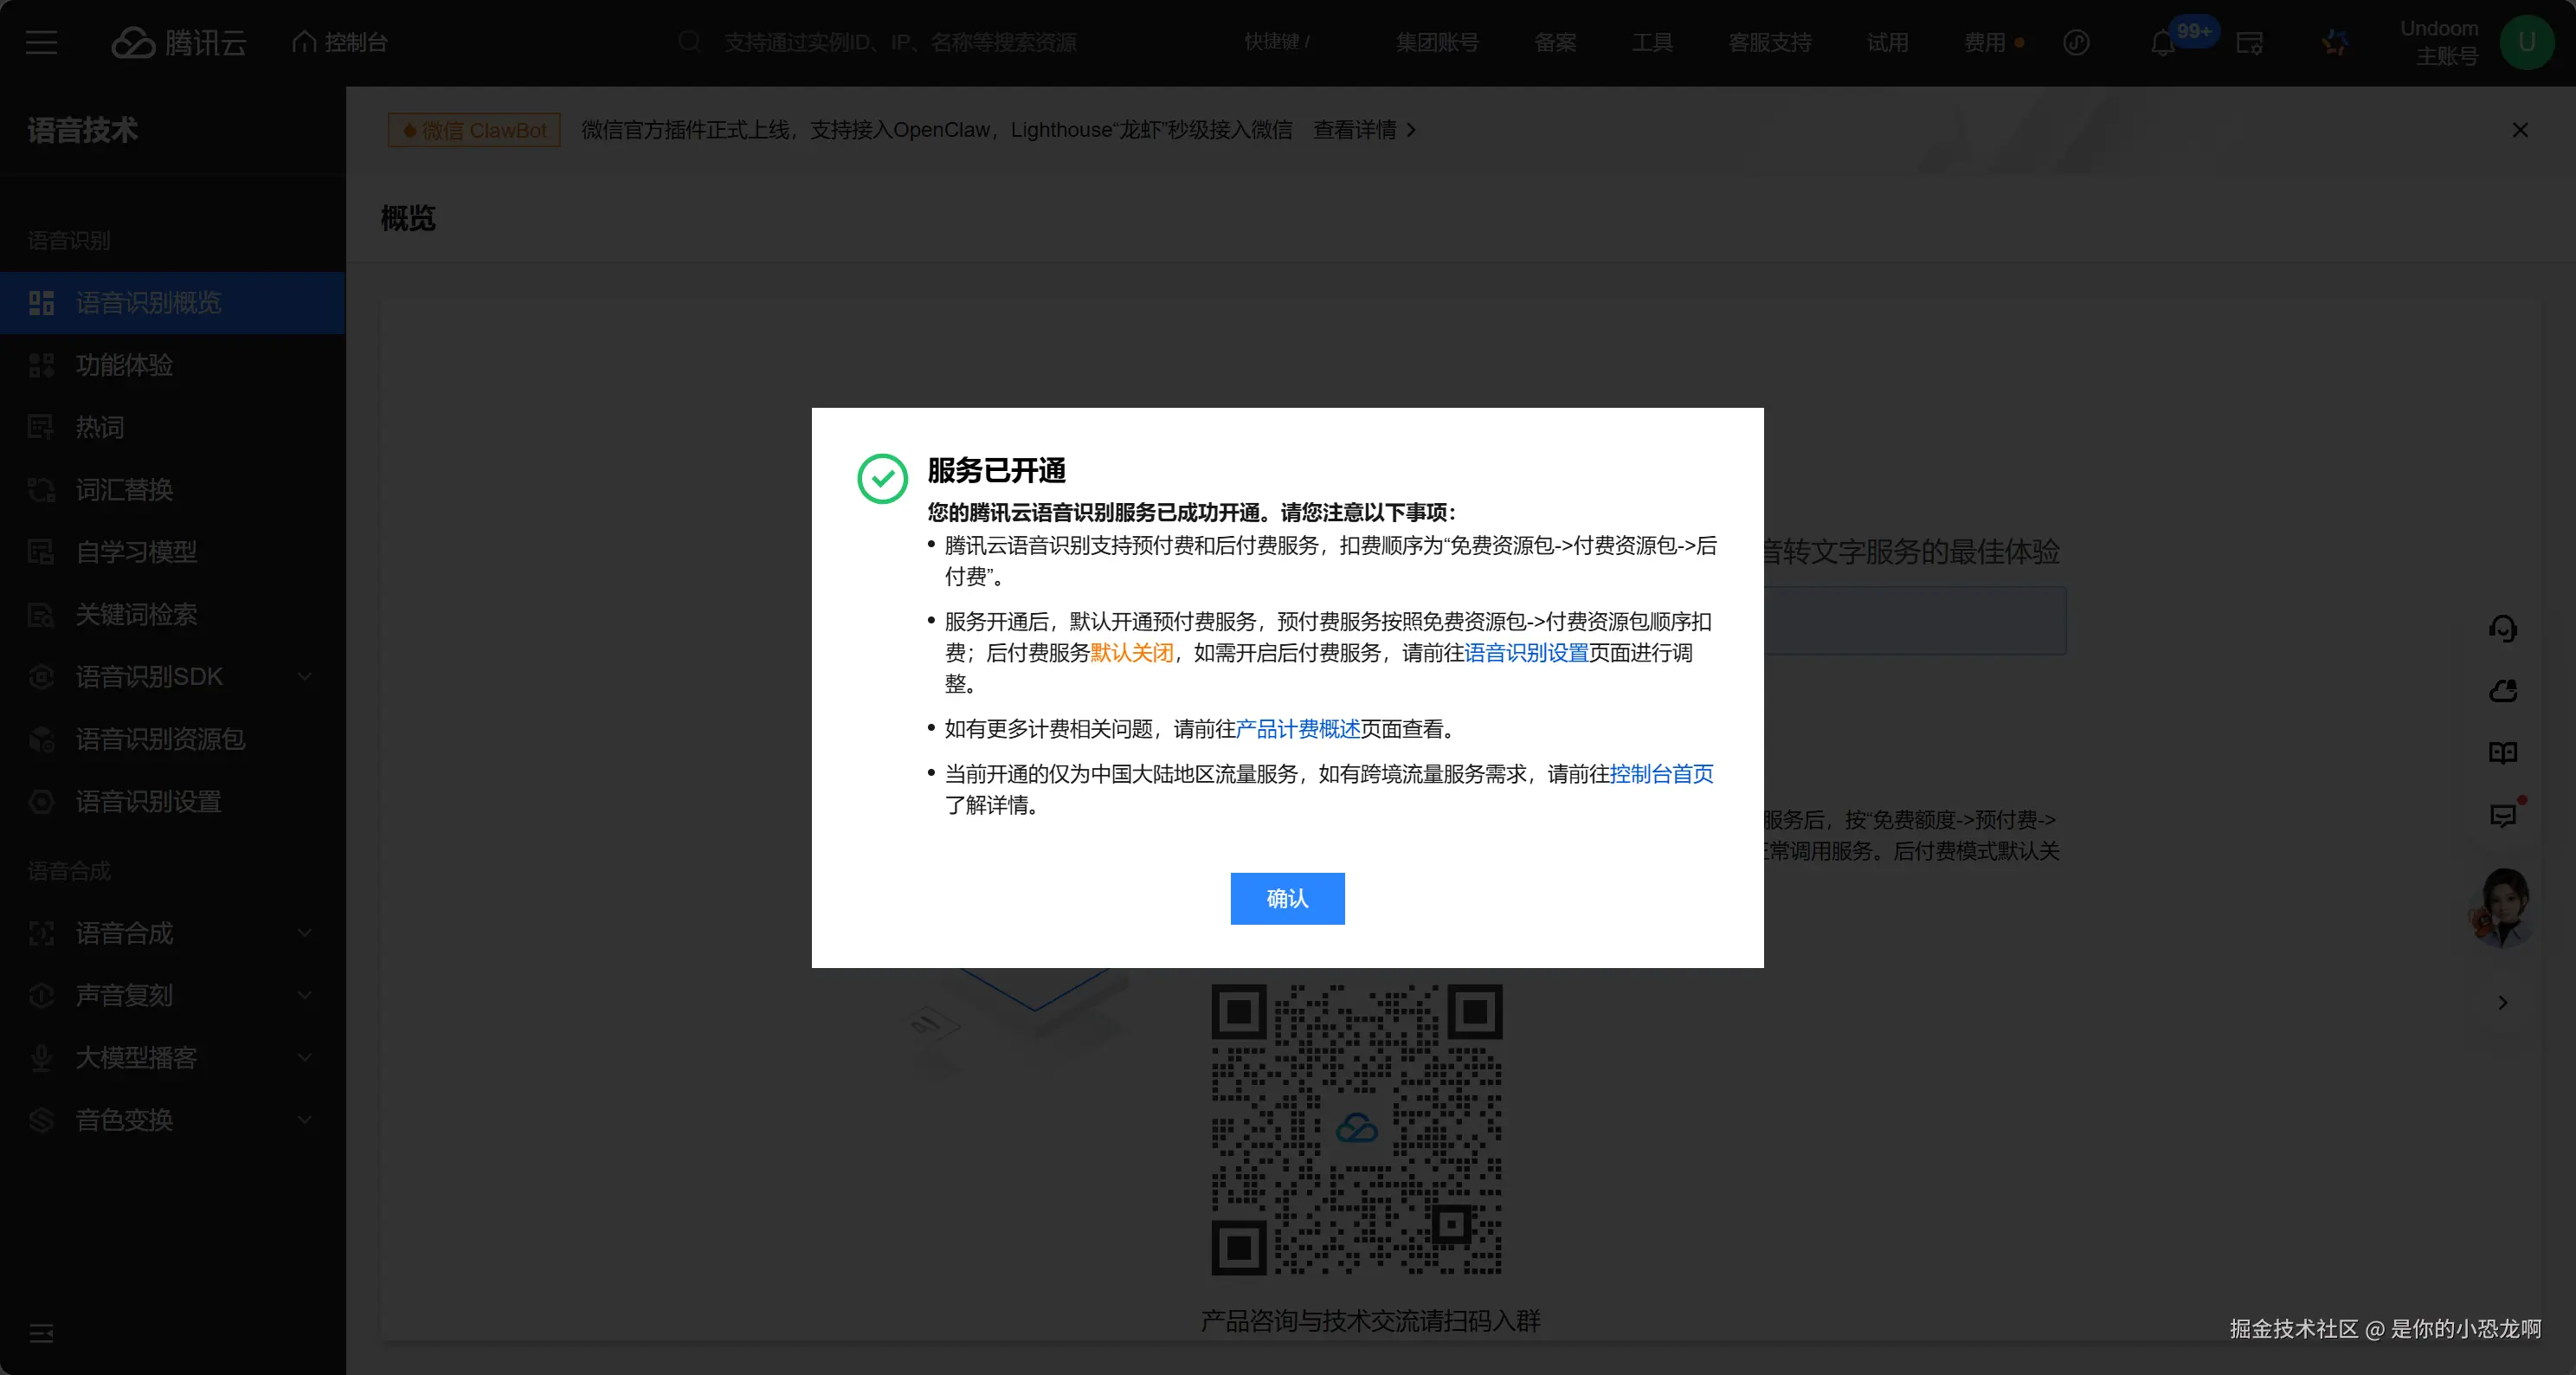
Task: Click the customer service headset icon
Action: point(2502,629)
